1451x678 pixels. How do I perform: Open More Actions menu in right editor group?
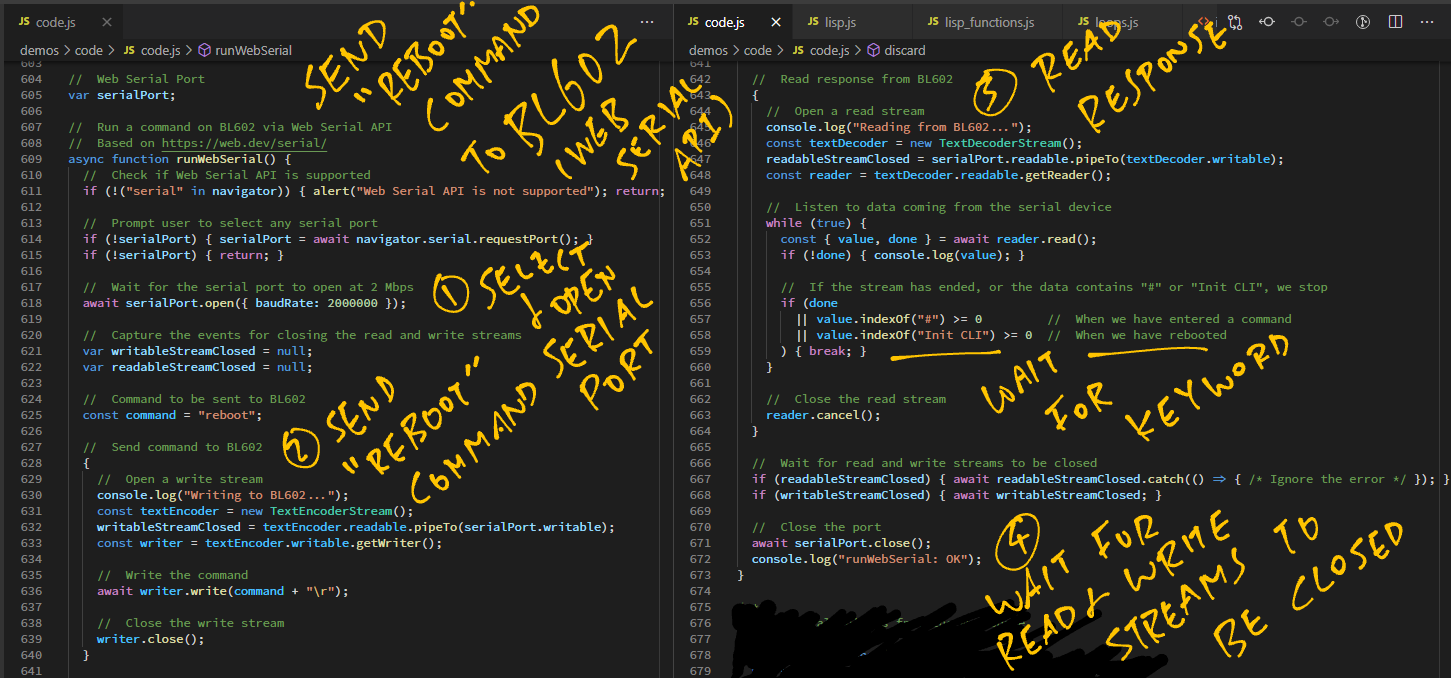(x=1427, y=21)
